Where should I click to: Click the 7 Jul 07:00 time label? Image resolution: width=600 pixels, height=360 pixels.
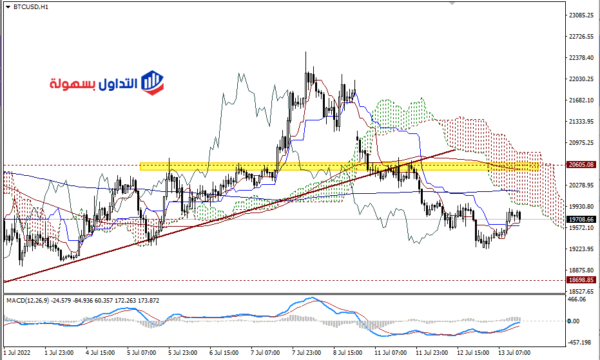click(265, 352)
